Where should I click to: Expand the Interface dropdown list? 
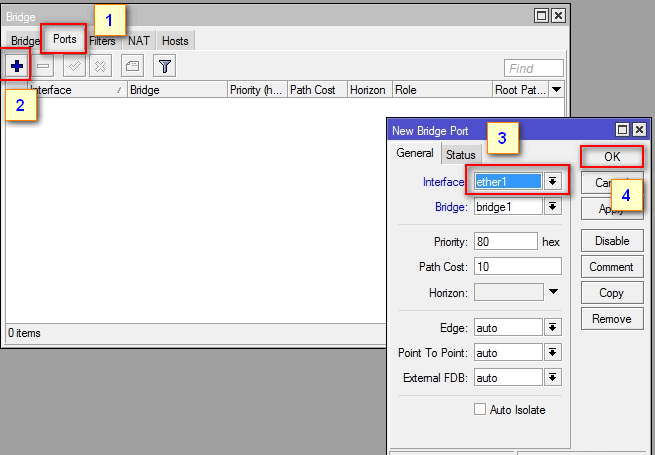[551, 181]
